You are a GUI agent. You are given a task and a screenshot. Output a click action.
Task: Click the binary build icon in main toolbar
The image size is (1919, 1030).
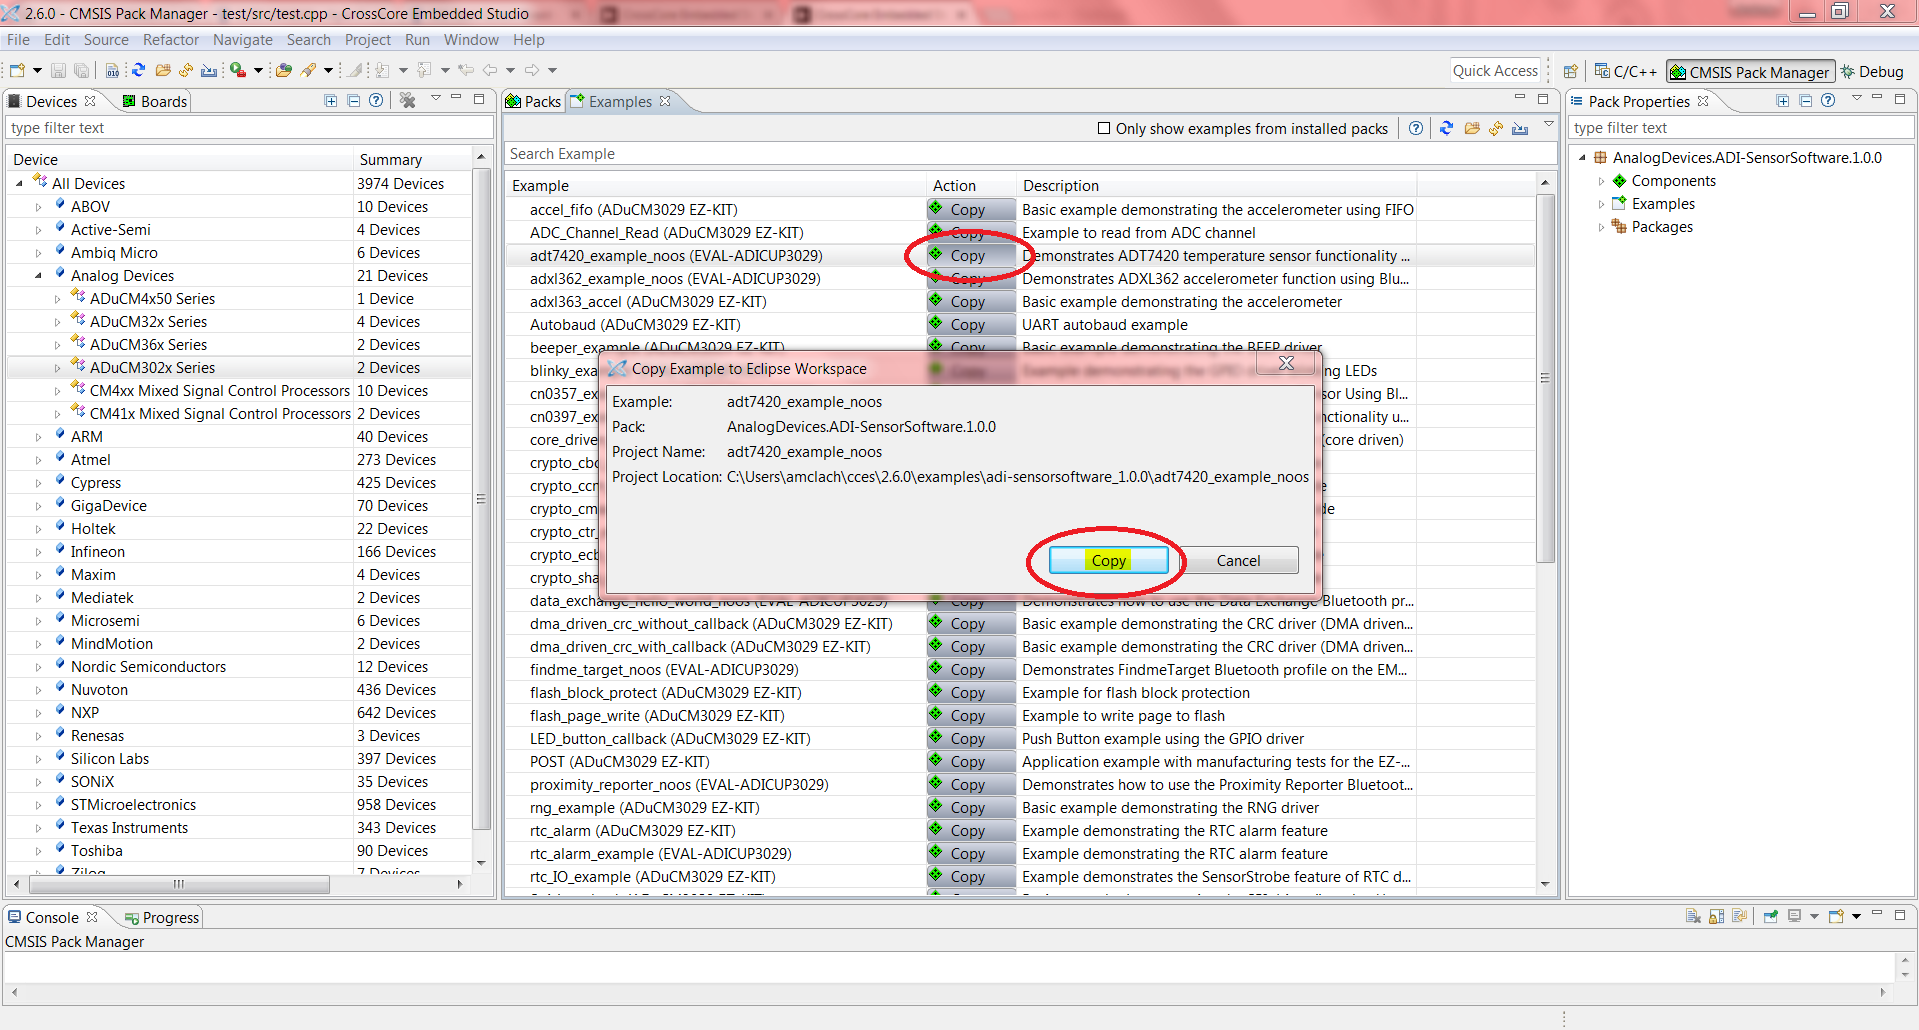pos(112,70)
